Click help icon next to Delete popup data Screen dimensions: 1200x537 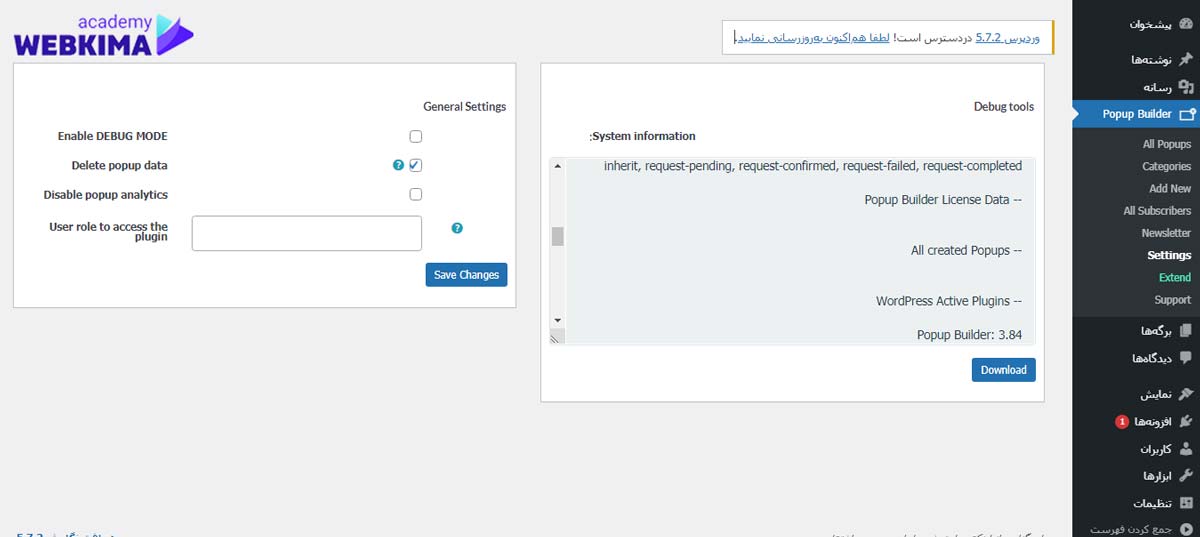(x=398, y=165)
